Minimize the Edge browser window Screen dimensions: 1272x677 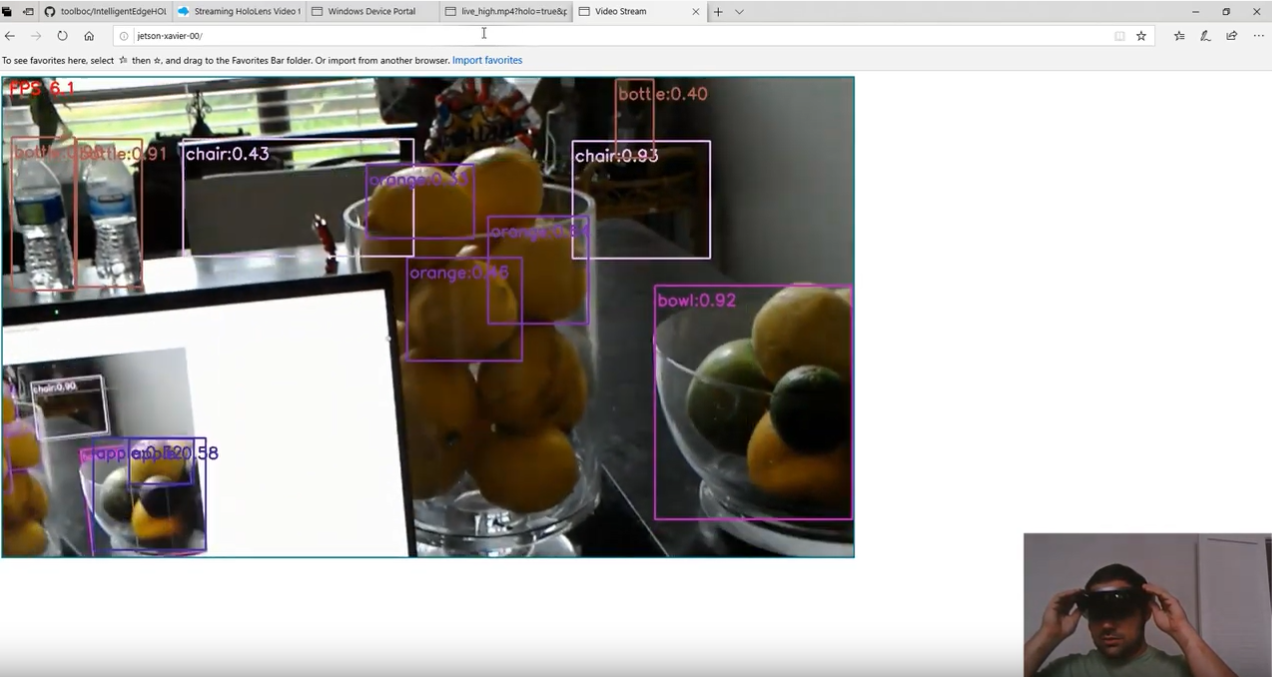pyautogui.click(x=1196, y=12)
